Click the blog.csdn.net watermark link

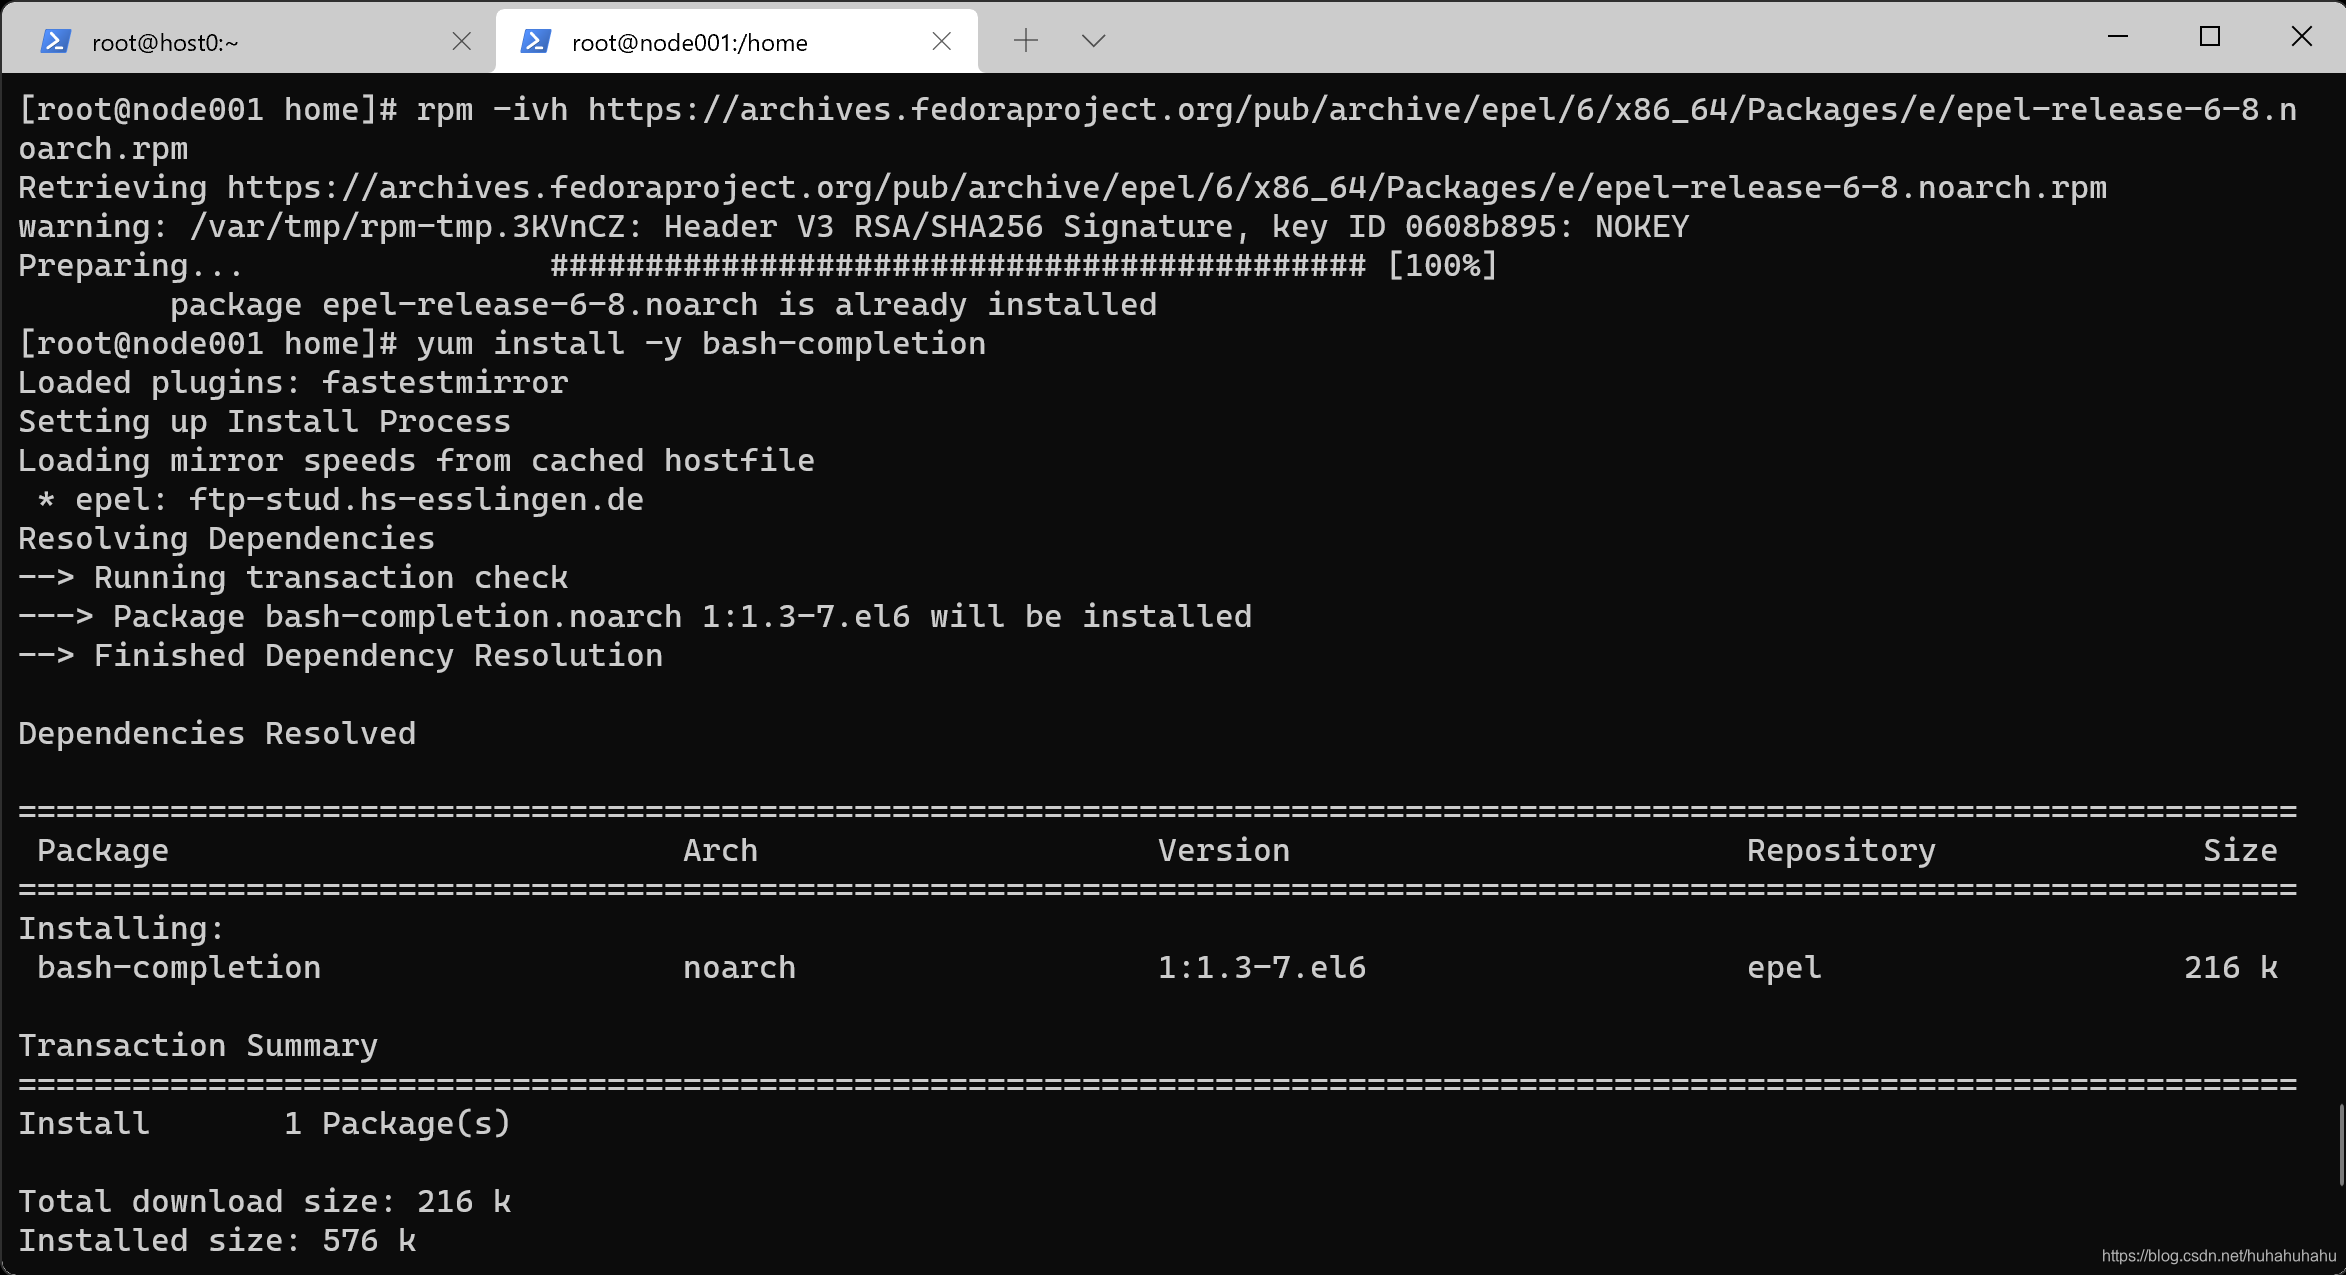(x=2218, y=1256)
